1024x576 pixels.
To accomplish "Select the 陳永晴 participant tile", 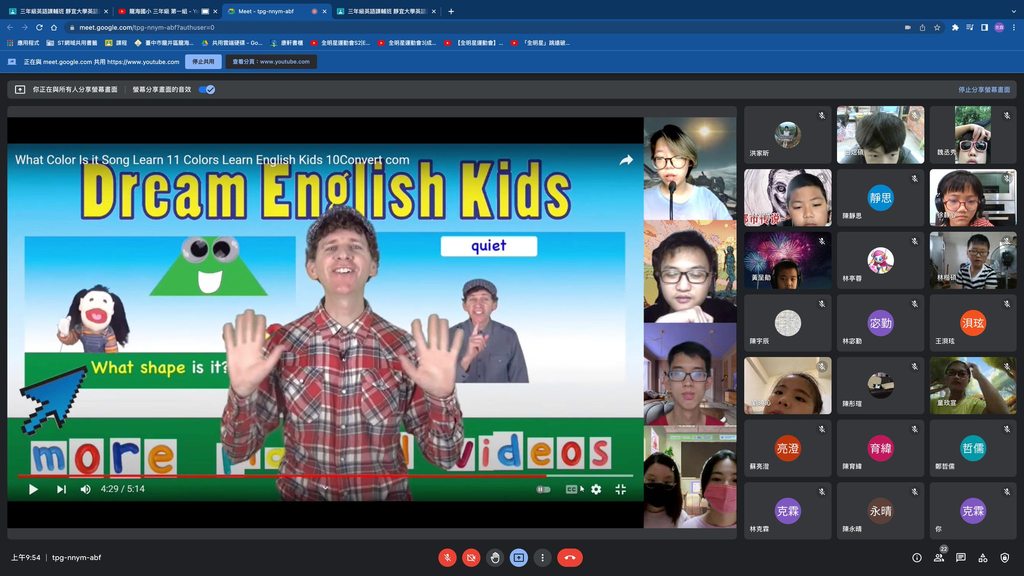I will (880, 511).
